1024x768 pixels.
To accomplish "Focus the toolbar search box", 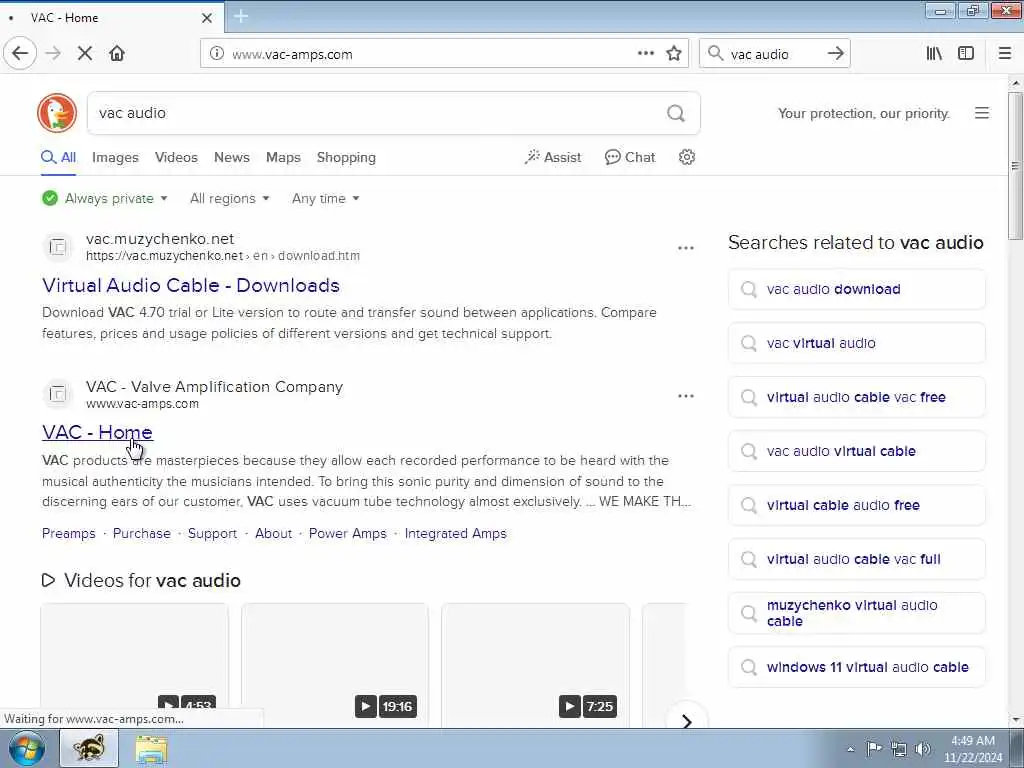I will [x=775, y=54].
